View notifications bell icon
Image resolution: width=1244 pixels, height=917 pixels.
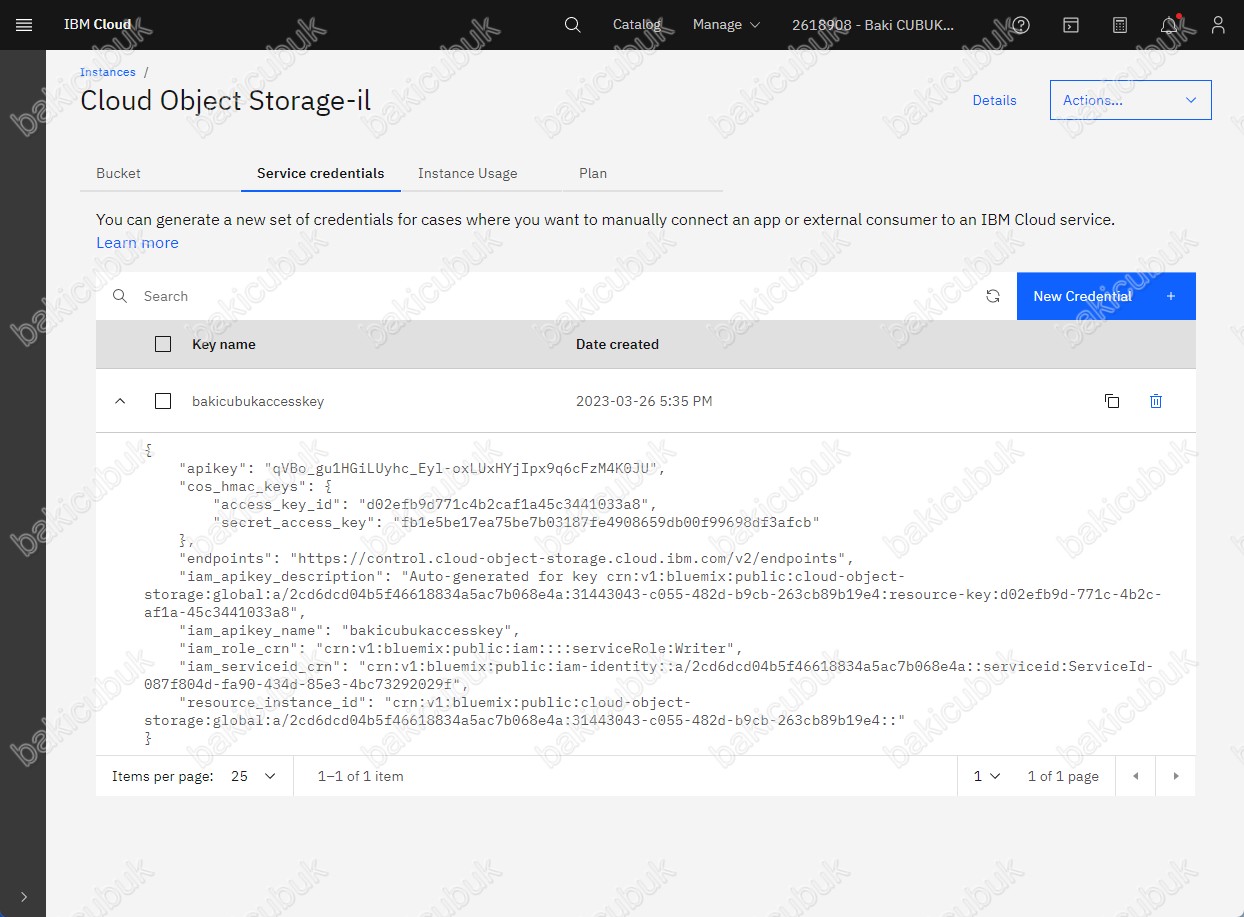tap(1168, 25)
